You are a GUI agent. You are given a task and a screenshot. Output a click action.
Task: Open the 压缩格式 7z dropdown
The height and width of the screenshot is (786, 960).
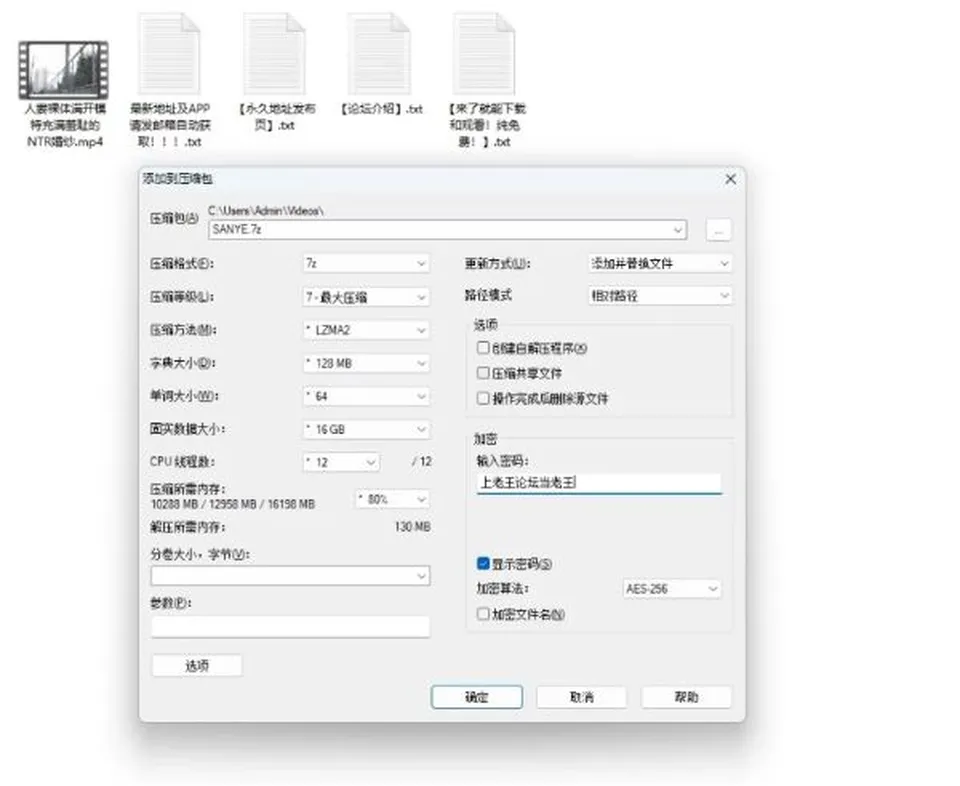click(x=366, y=263)
